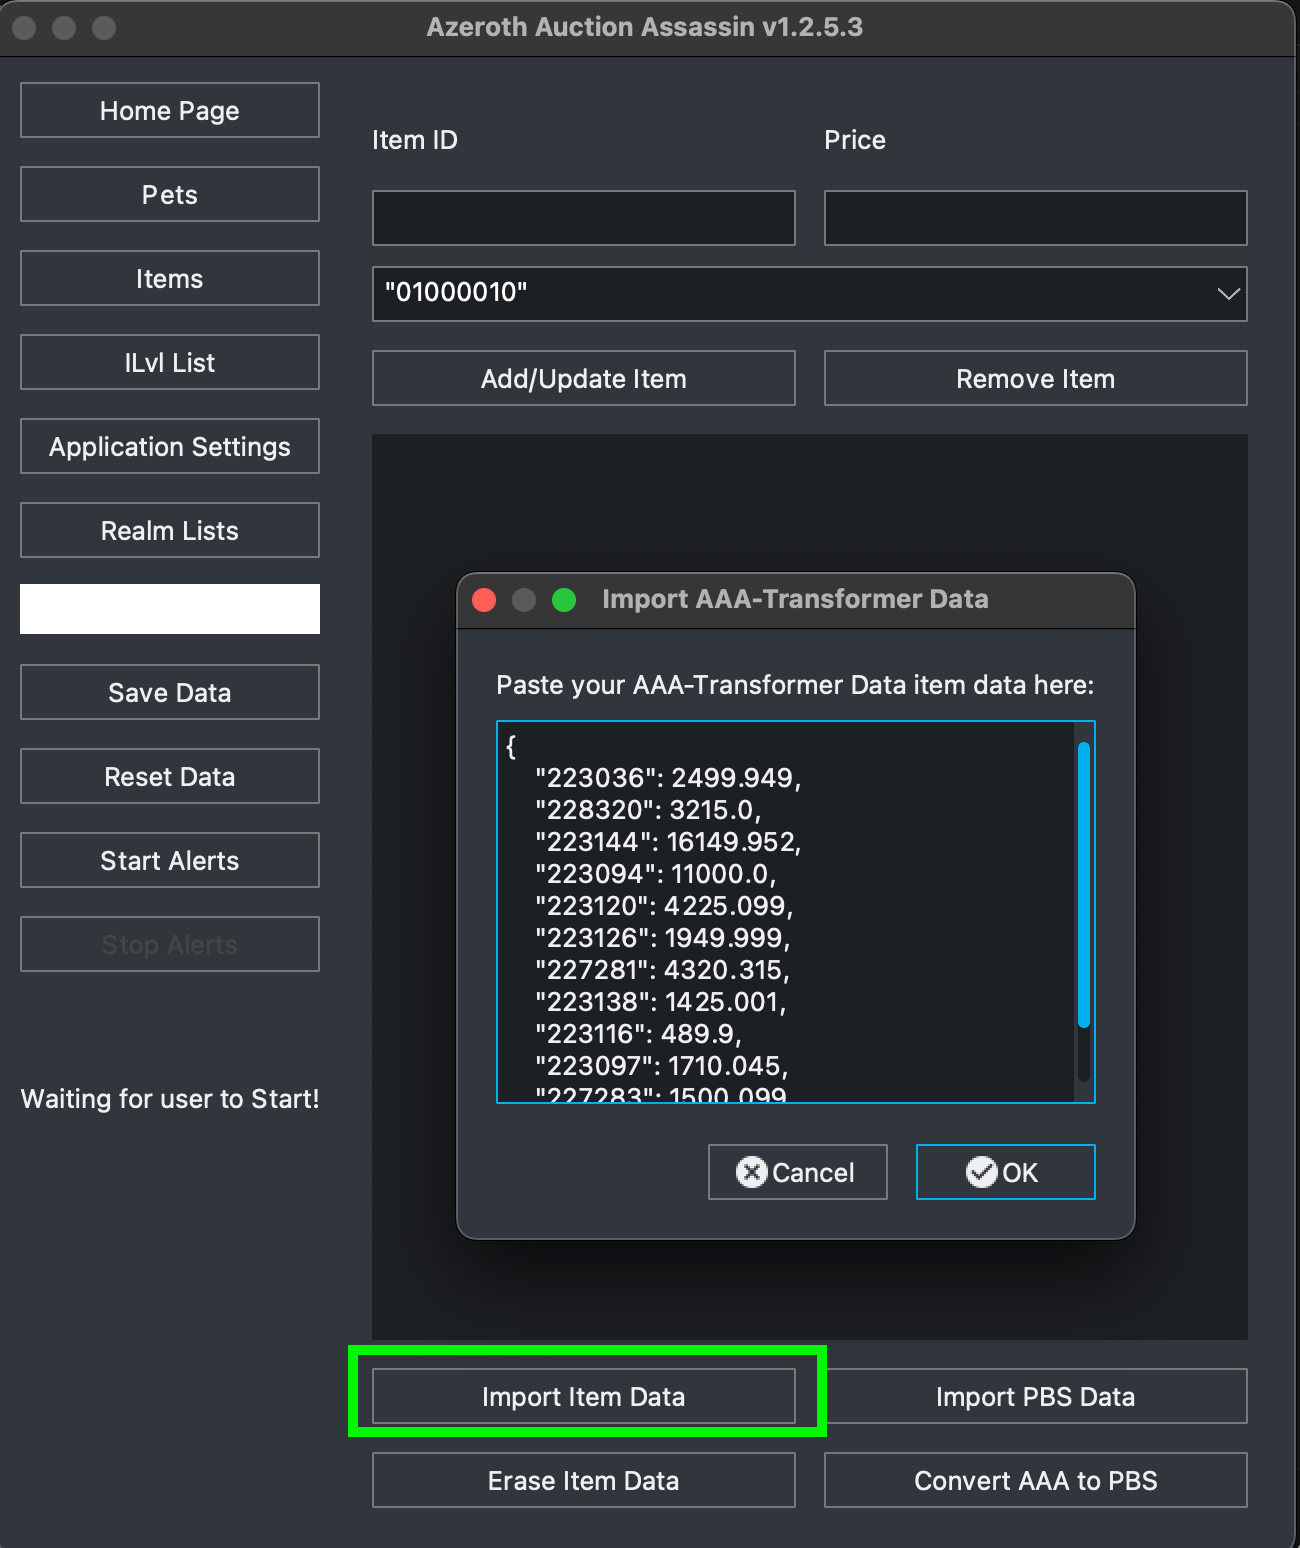Image resolution: width=1300 pixels, height=1548 pixels.
Task: Click the dropdown chevron arrow
Action: (1229, 294)
